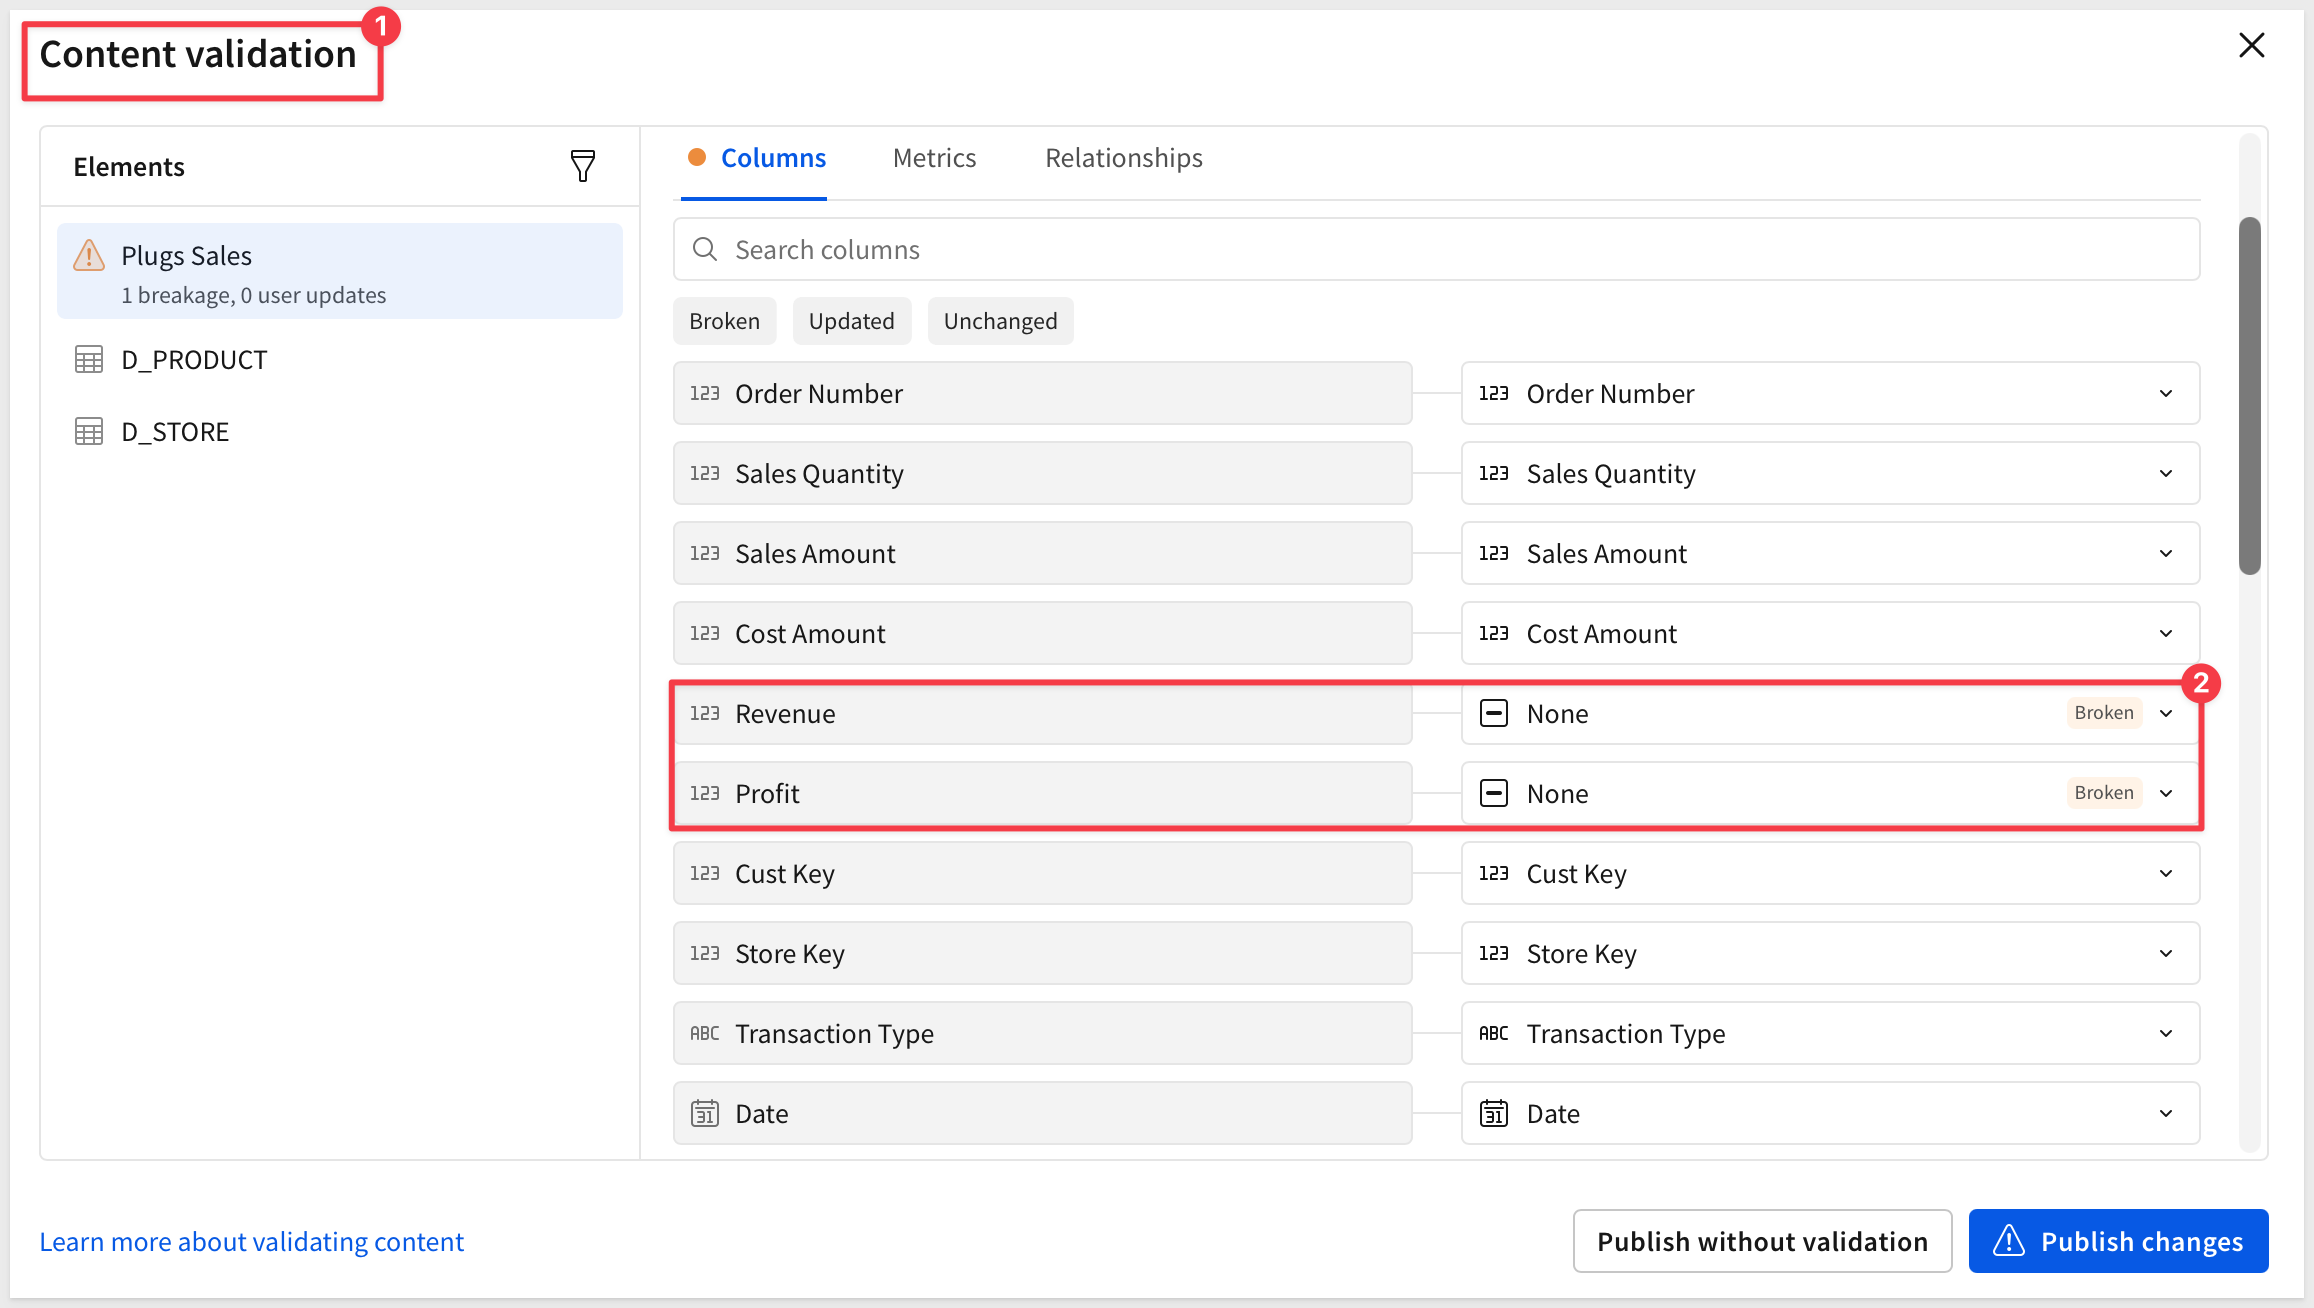
Task: Expand the Store Key mapping dropdown
Action: [x=1830, y=953]
